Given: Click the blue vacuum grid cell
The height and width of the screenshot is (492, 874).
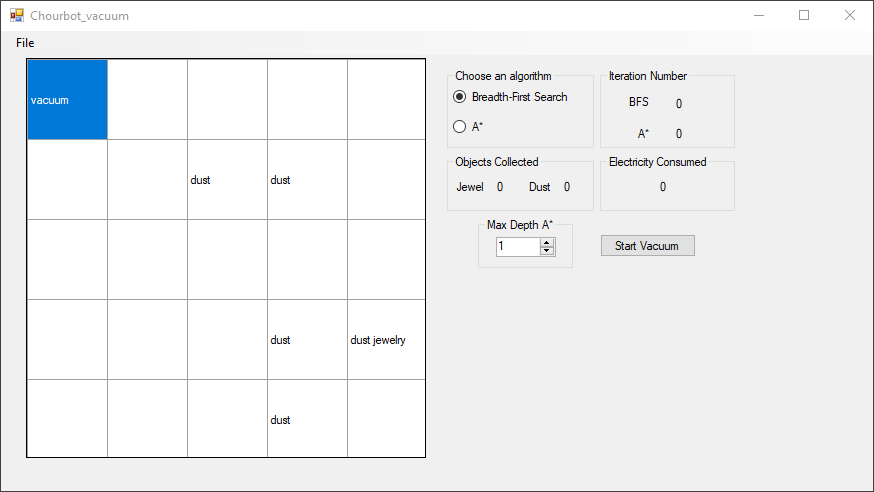Looking at the screenshot, I should click(67, 100).
